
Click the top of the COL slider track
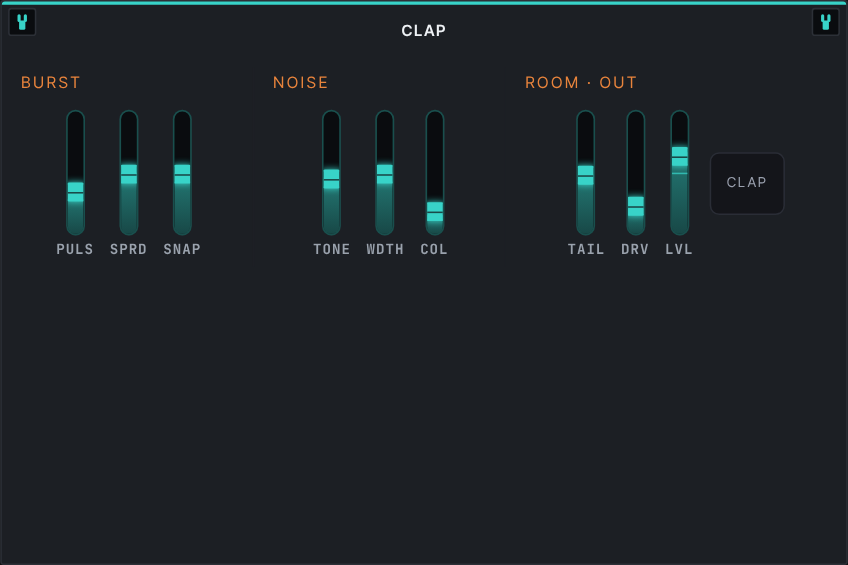[435, 116]
